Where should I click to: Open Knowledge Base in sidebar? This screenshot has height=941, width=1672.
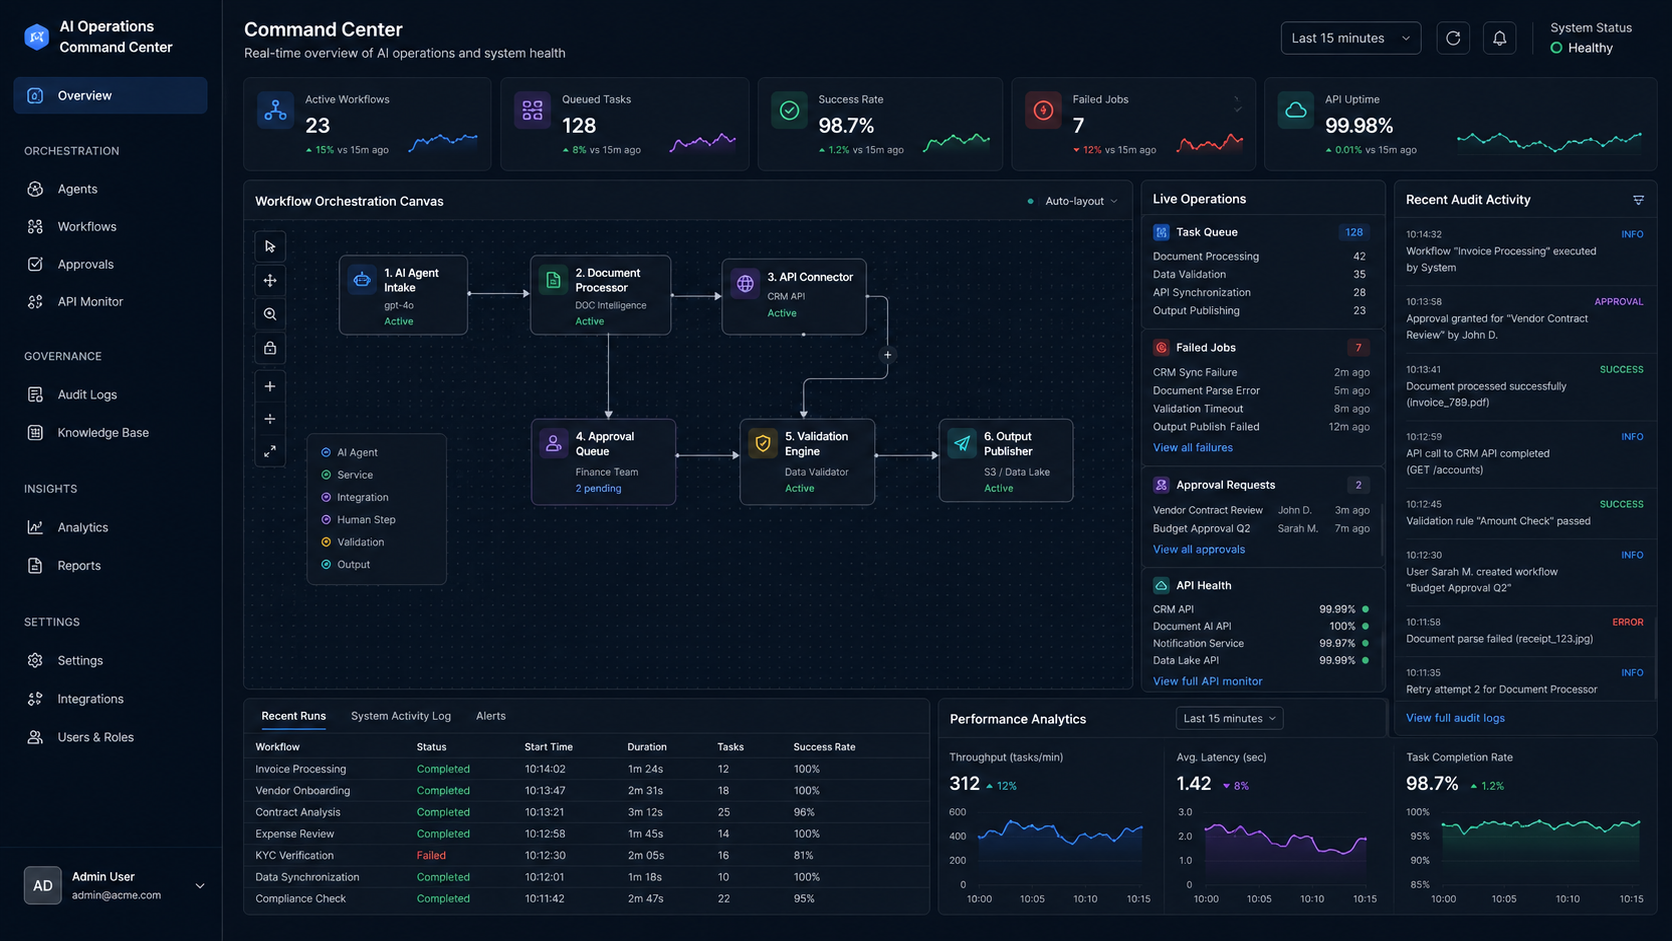(x=110, y=433)
